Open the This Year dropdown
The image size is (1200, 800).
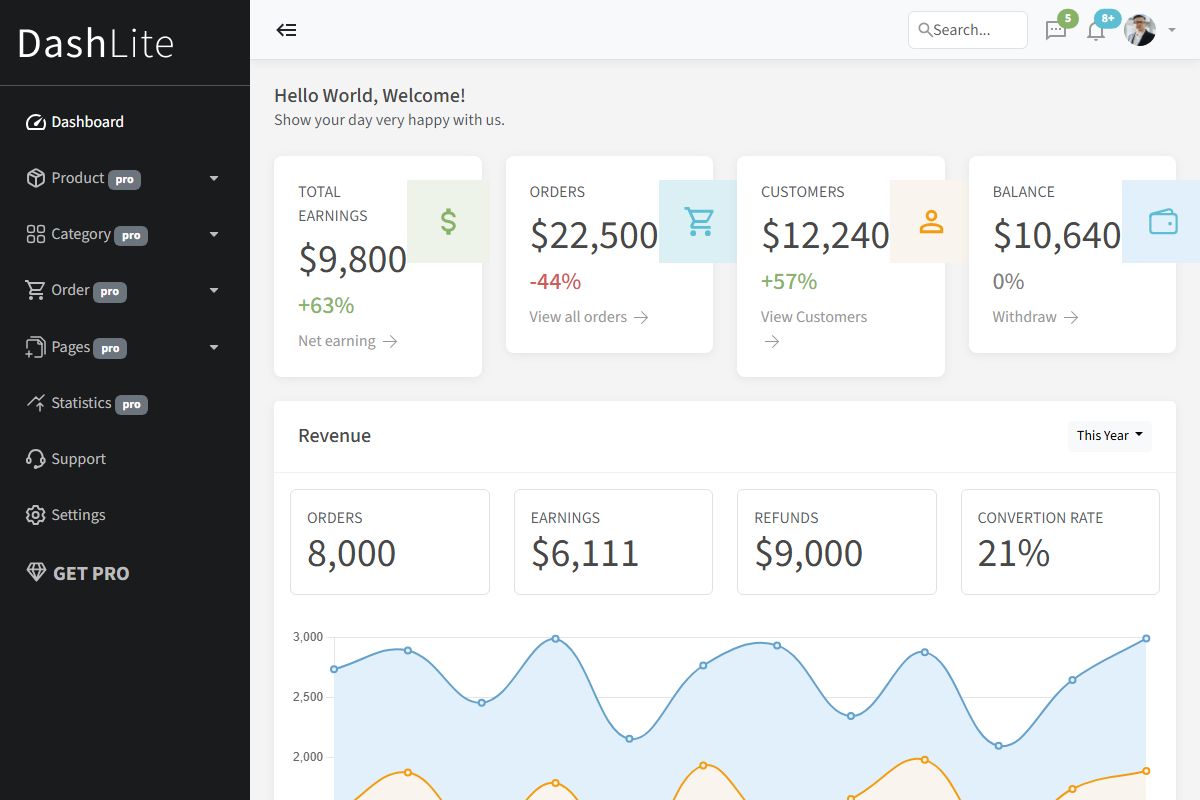coord(1110,436)
